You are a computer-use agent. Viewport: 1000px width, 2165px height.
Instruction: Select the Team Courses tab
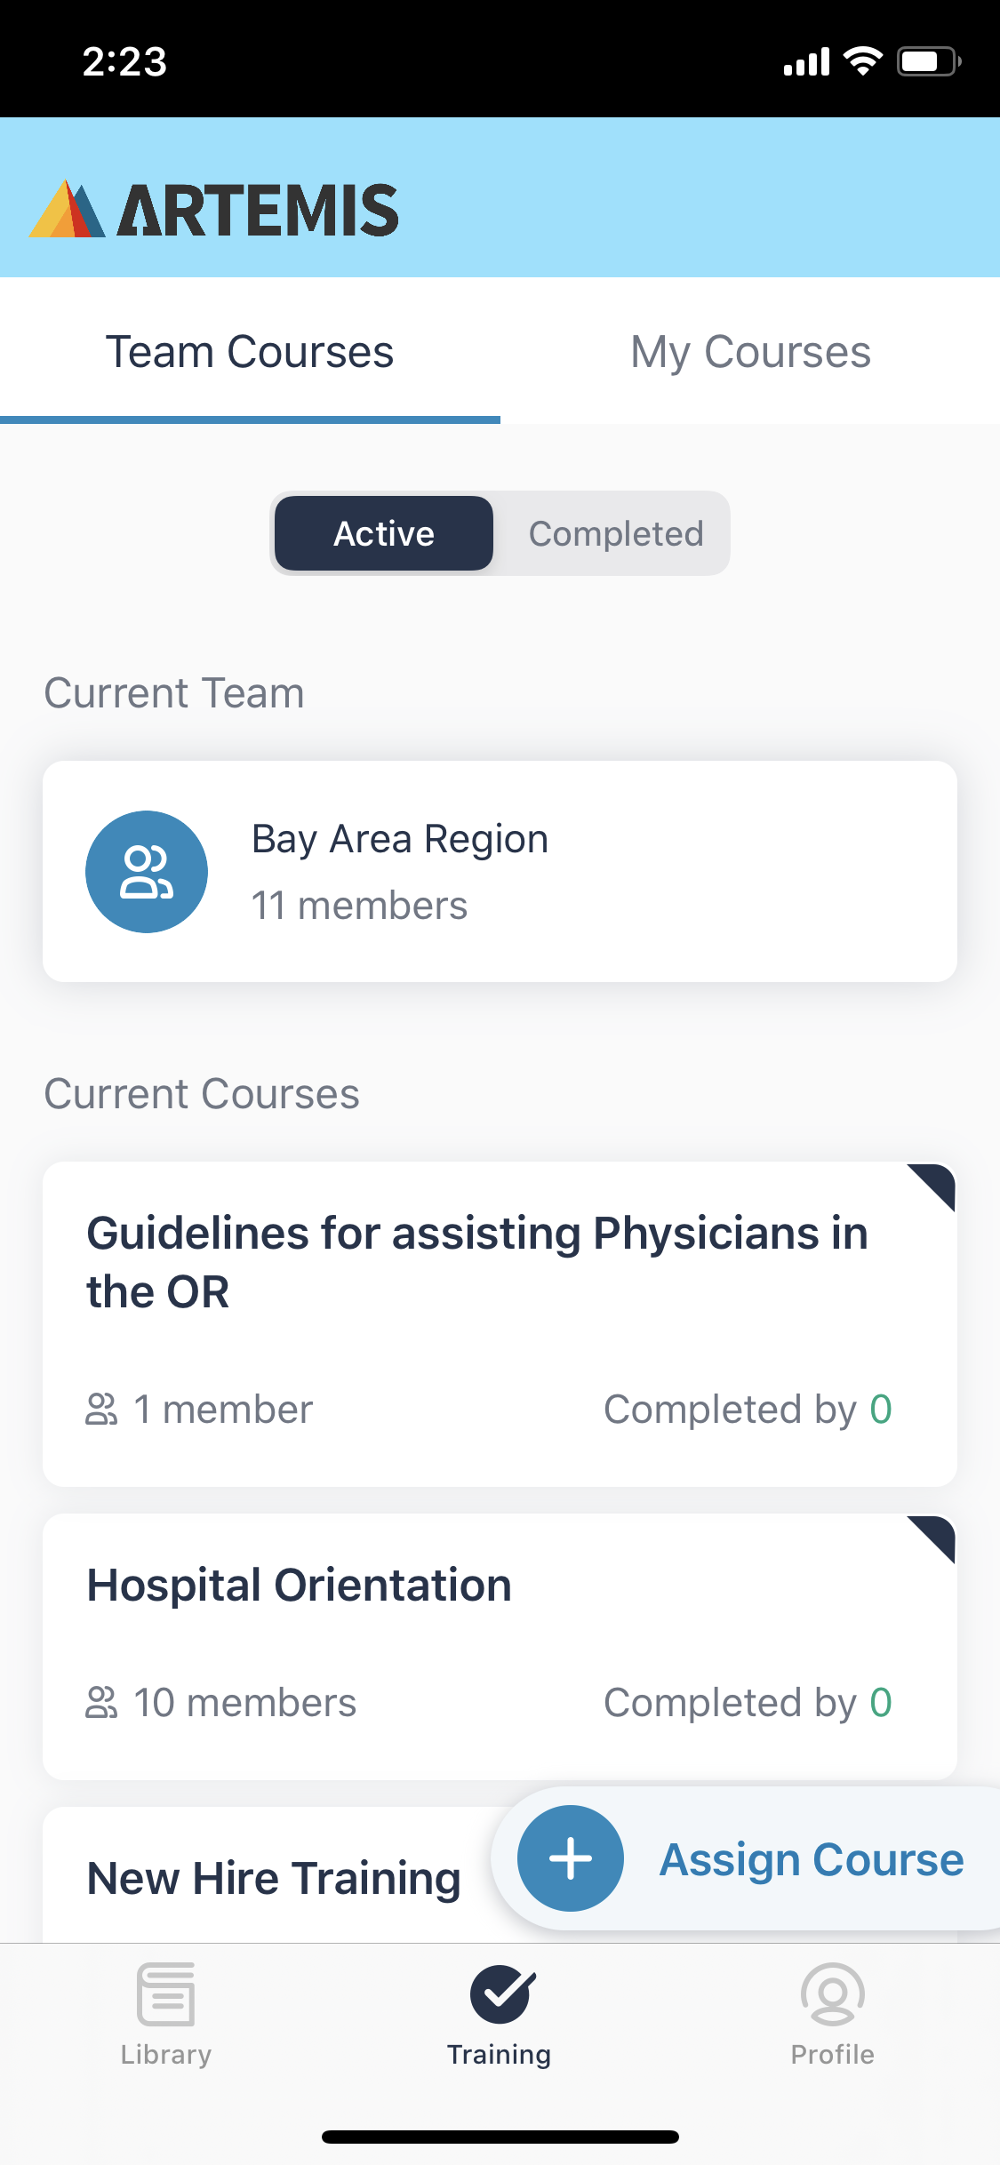coord(250,352)
